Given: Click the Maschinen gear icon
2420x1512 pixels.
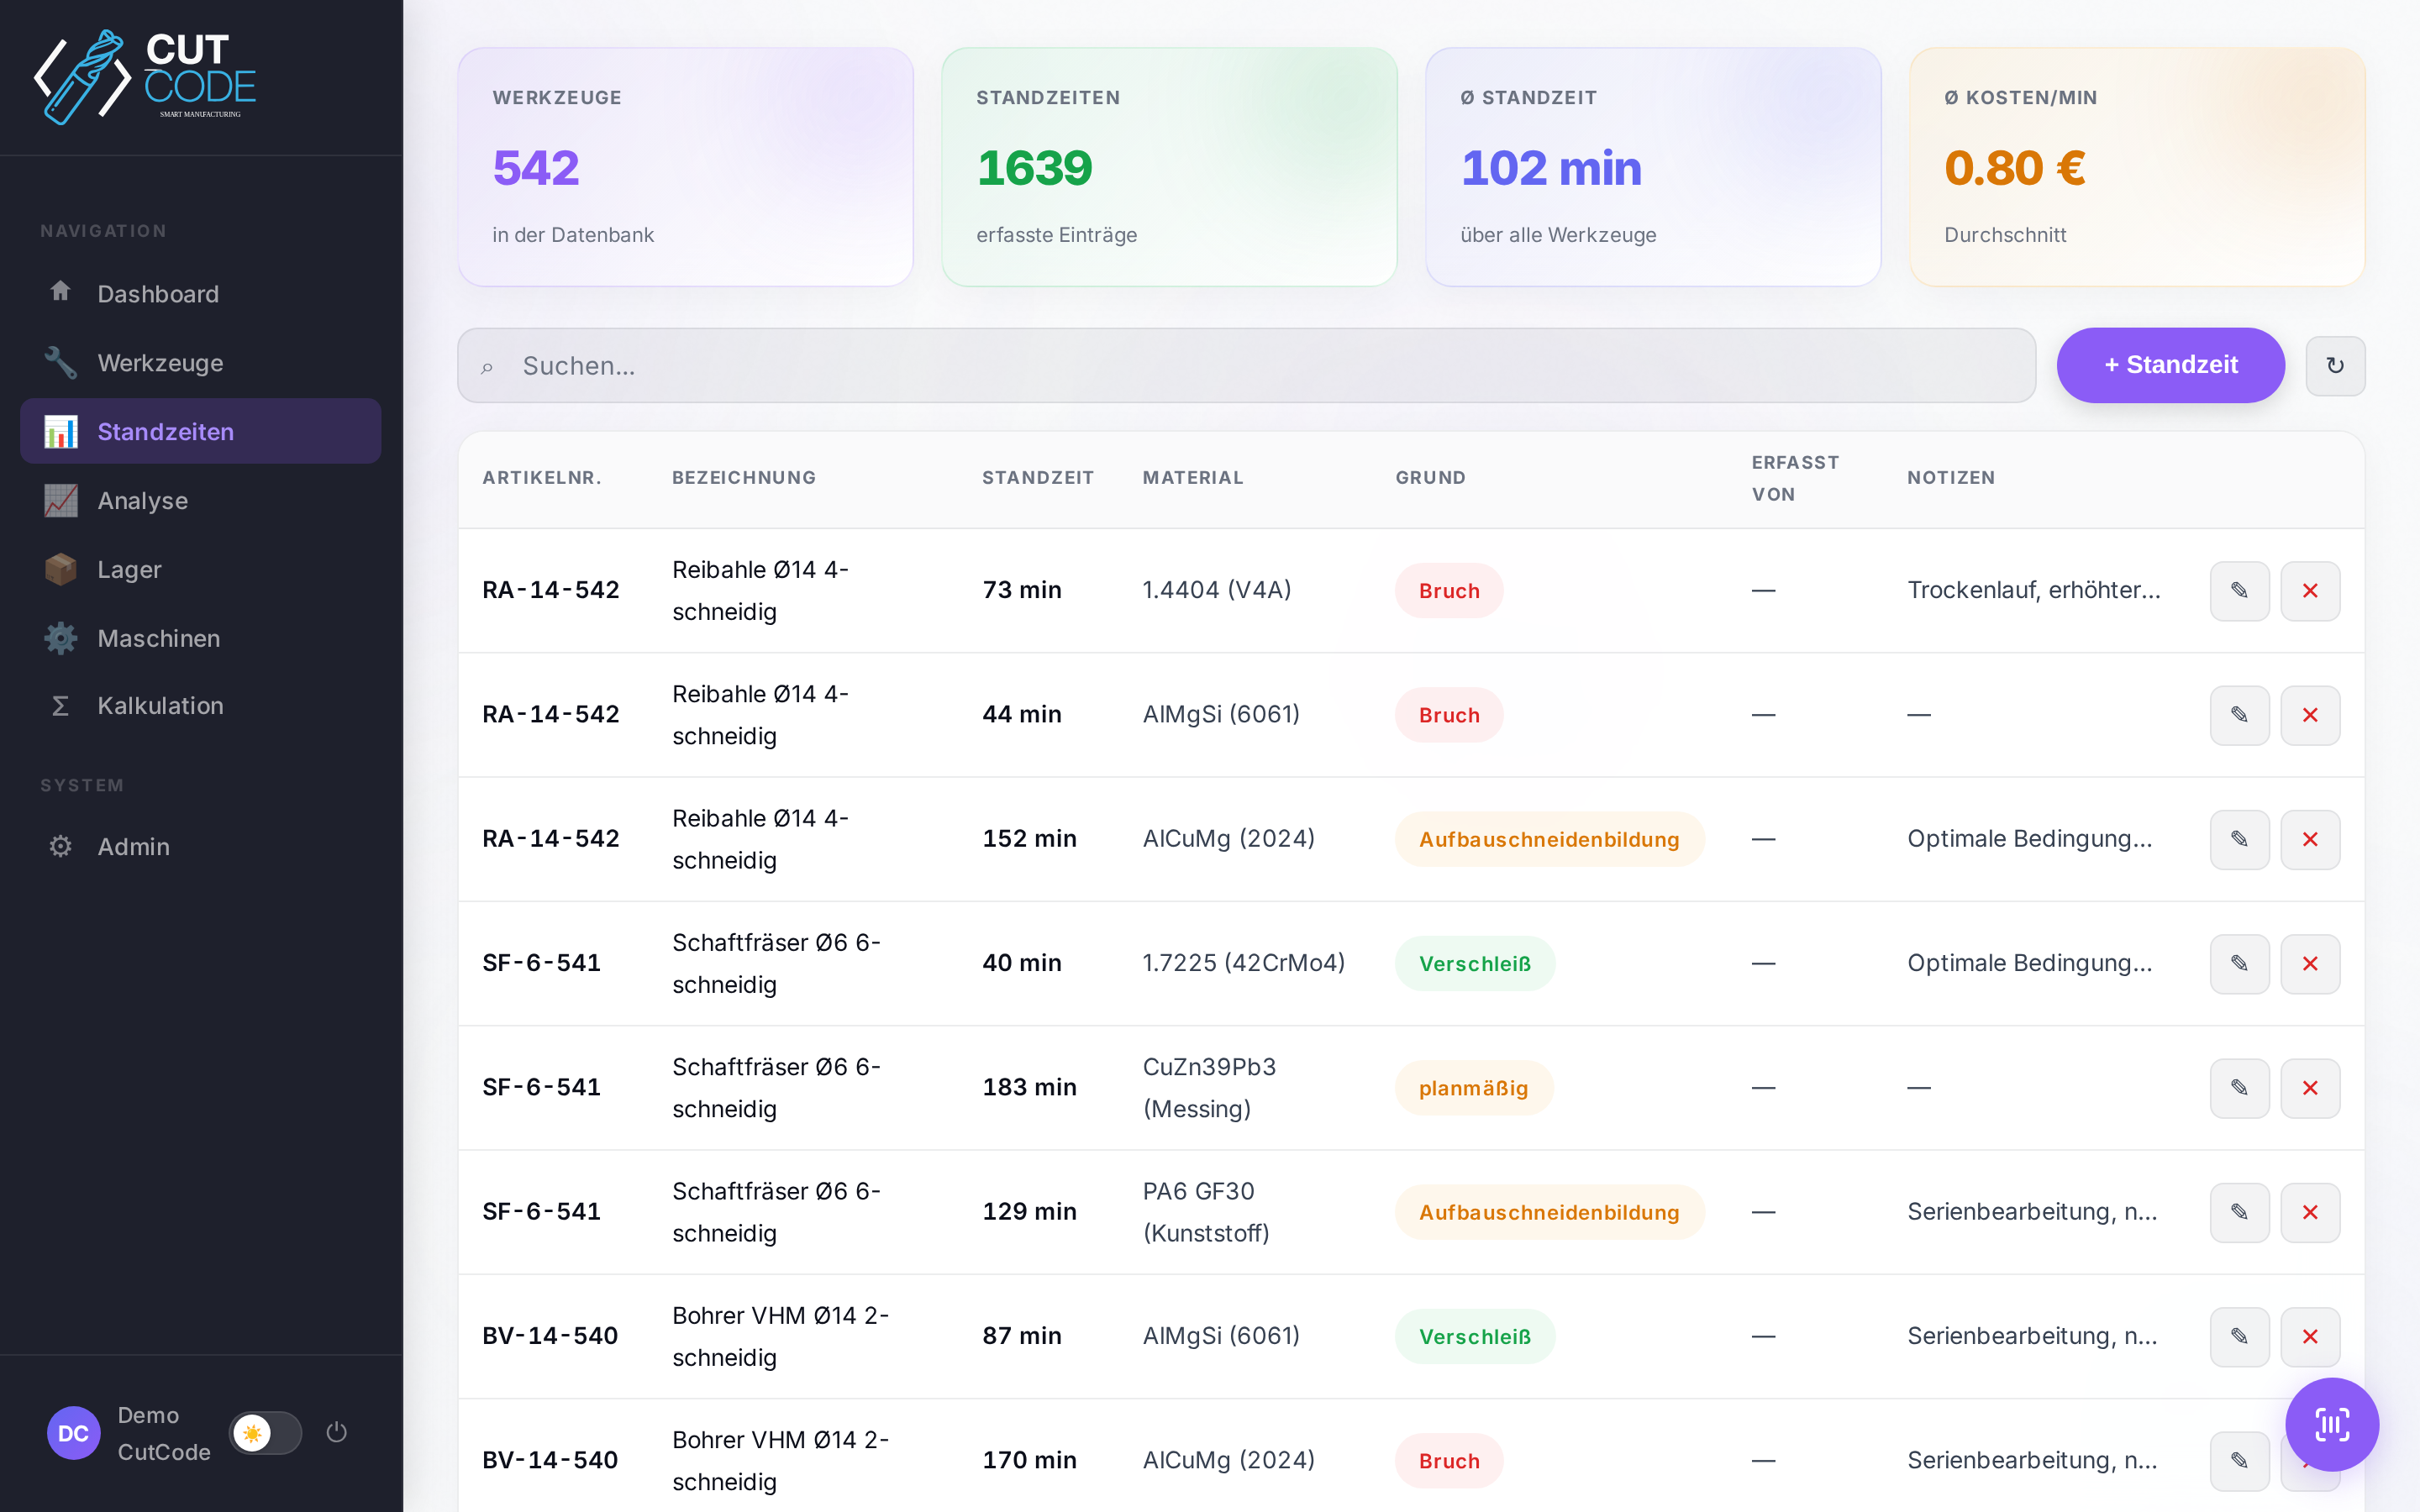Looking at the screenshot, I should pyautogui.click(x=60, y=638).
